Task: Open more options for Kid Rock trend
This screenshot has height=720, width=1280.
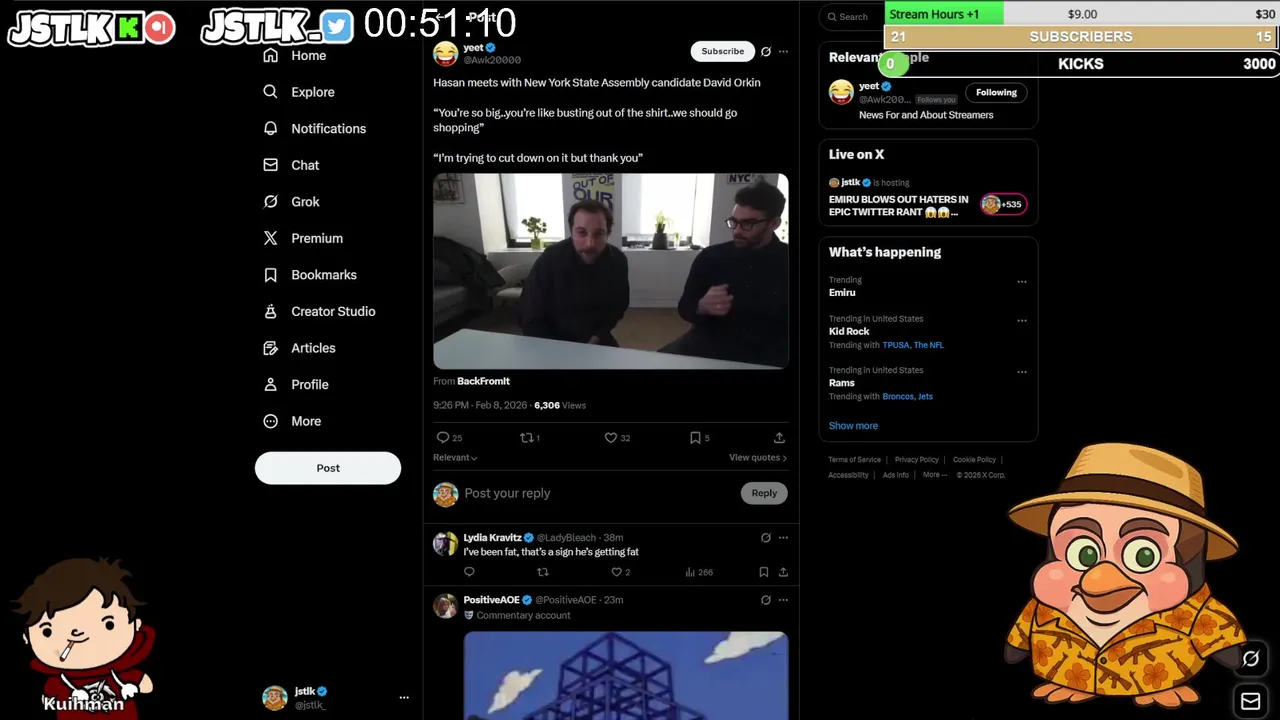Action: pos(1022,321)
